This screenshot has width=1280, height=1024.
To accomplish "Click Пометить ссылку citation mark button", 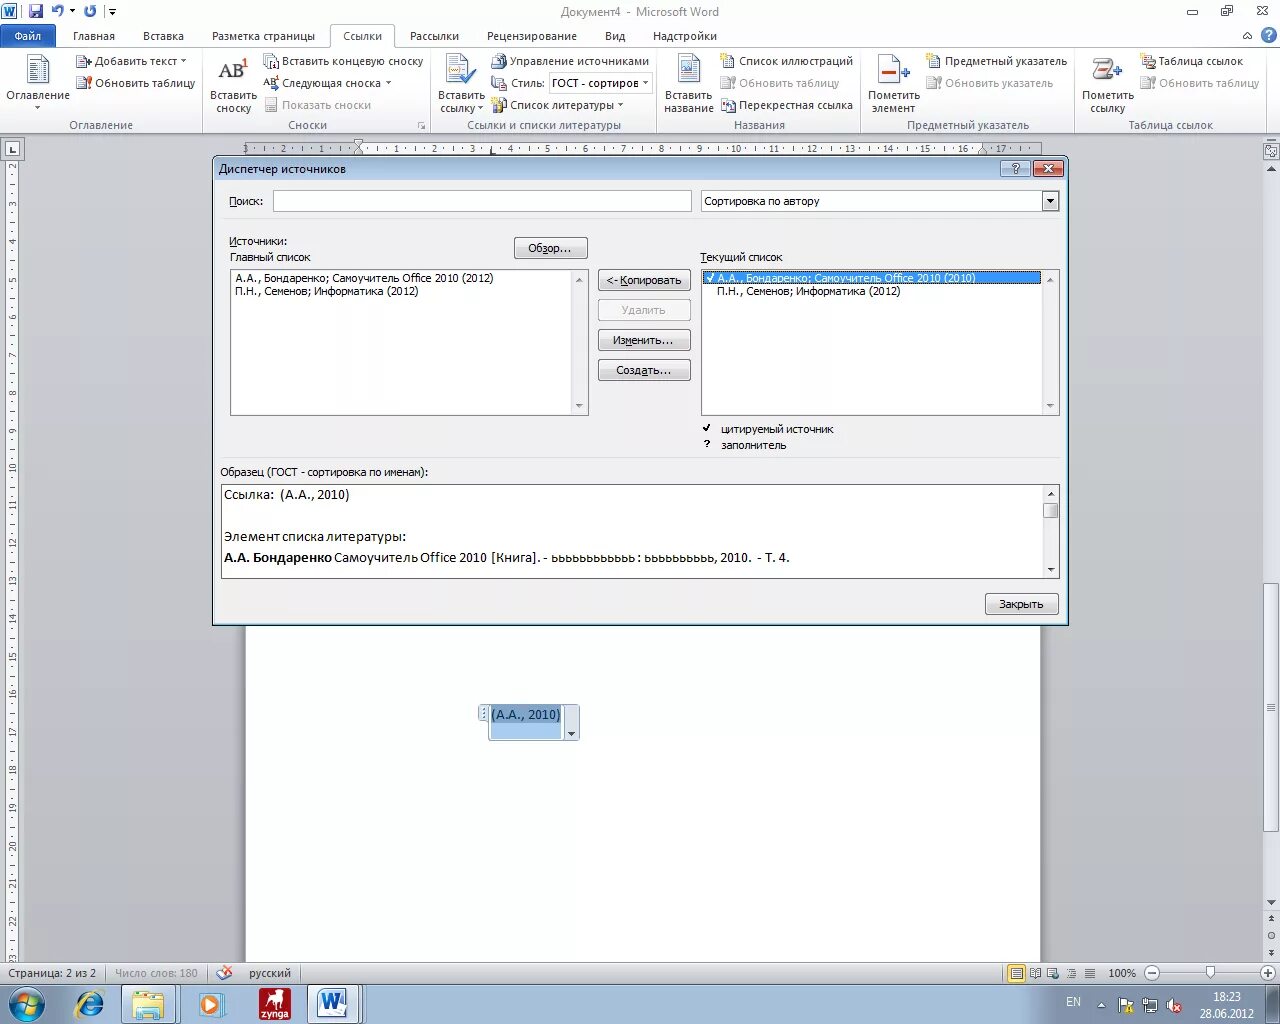I will pos(1107,84).
